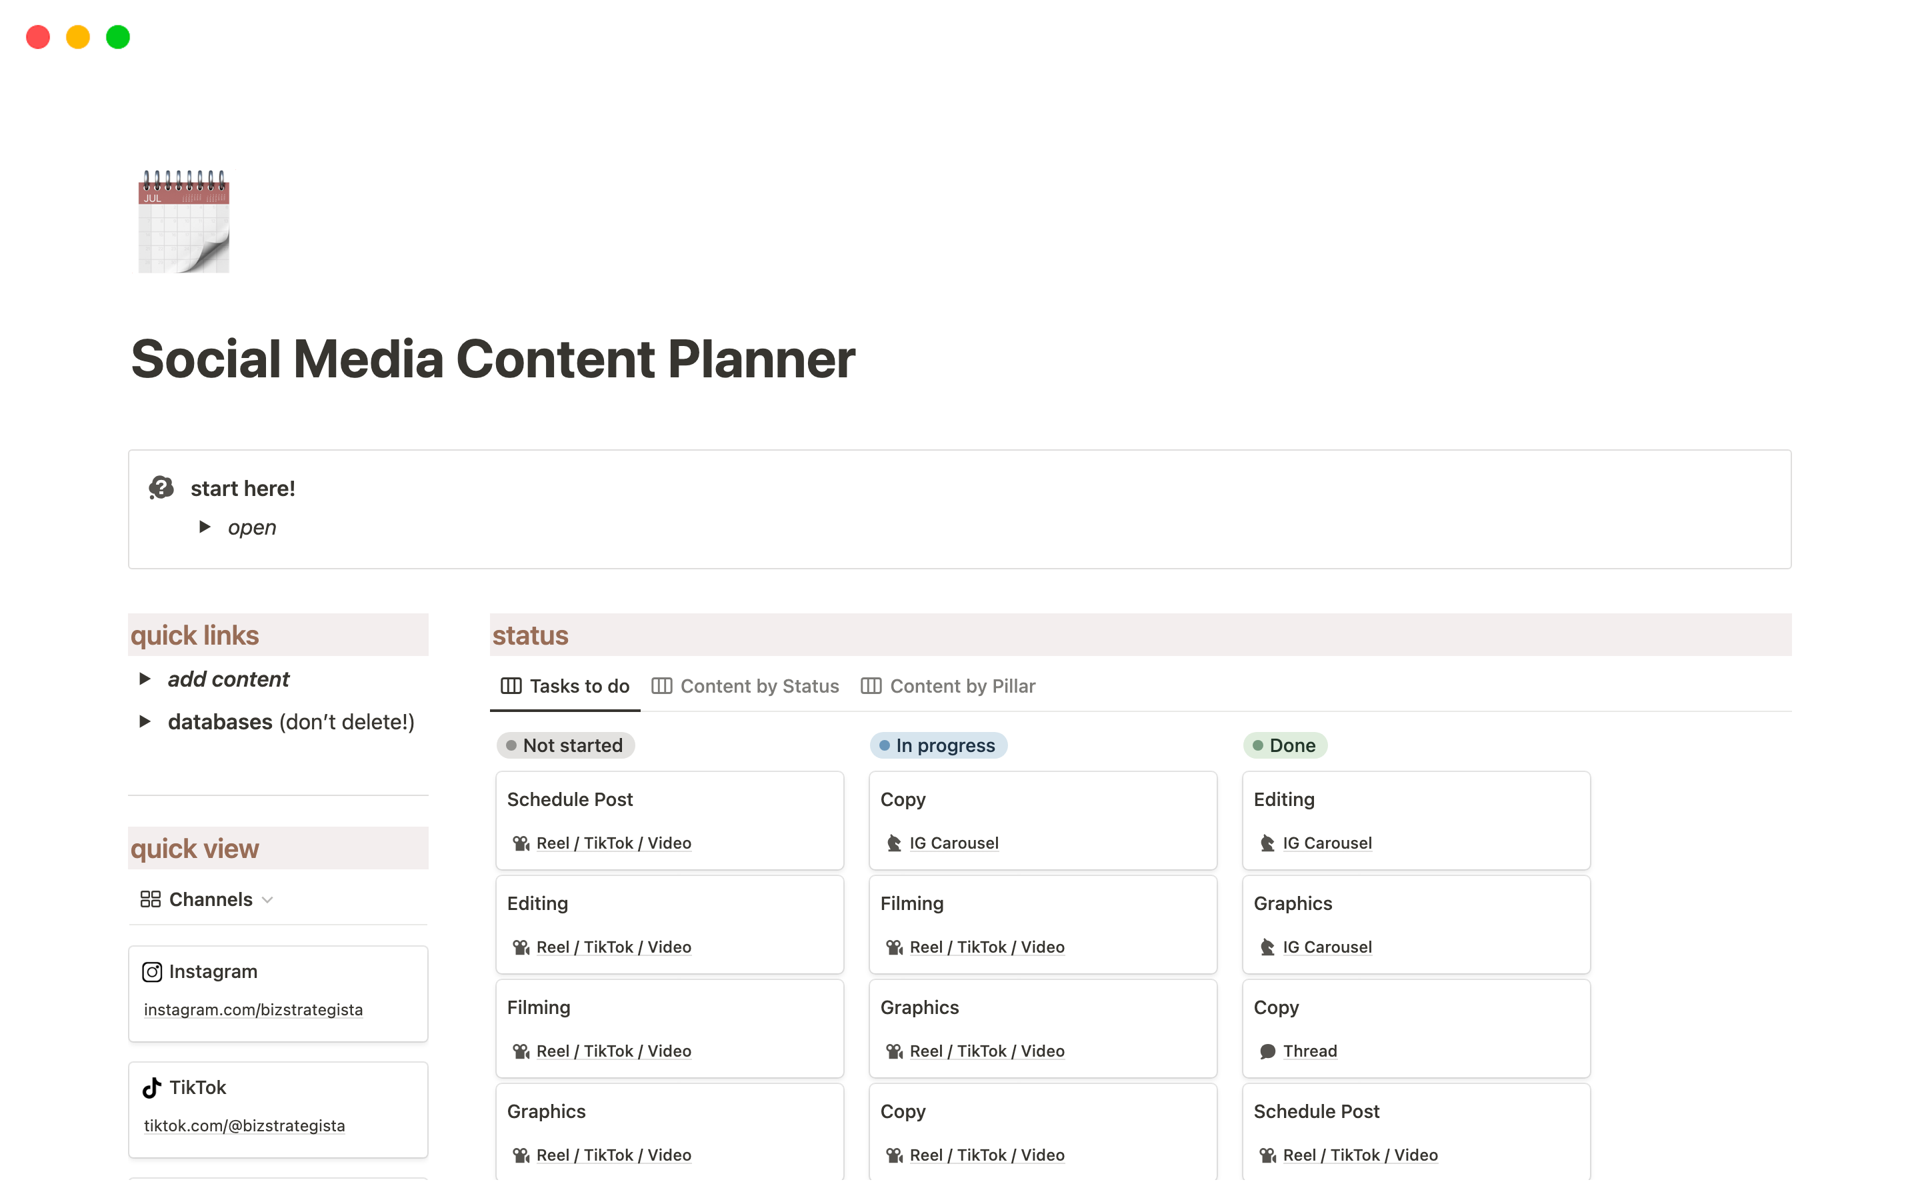Click IG Carousel link on Done Editing card
This screenshot has height=1200, width=1920.
1327,843
